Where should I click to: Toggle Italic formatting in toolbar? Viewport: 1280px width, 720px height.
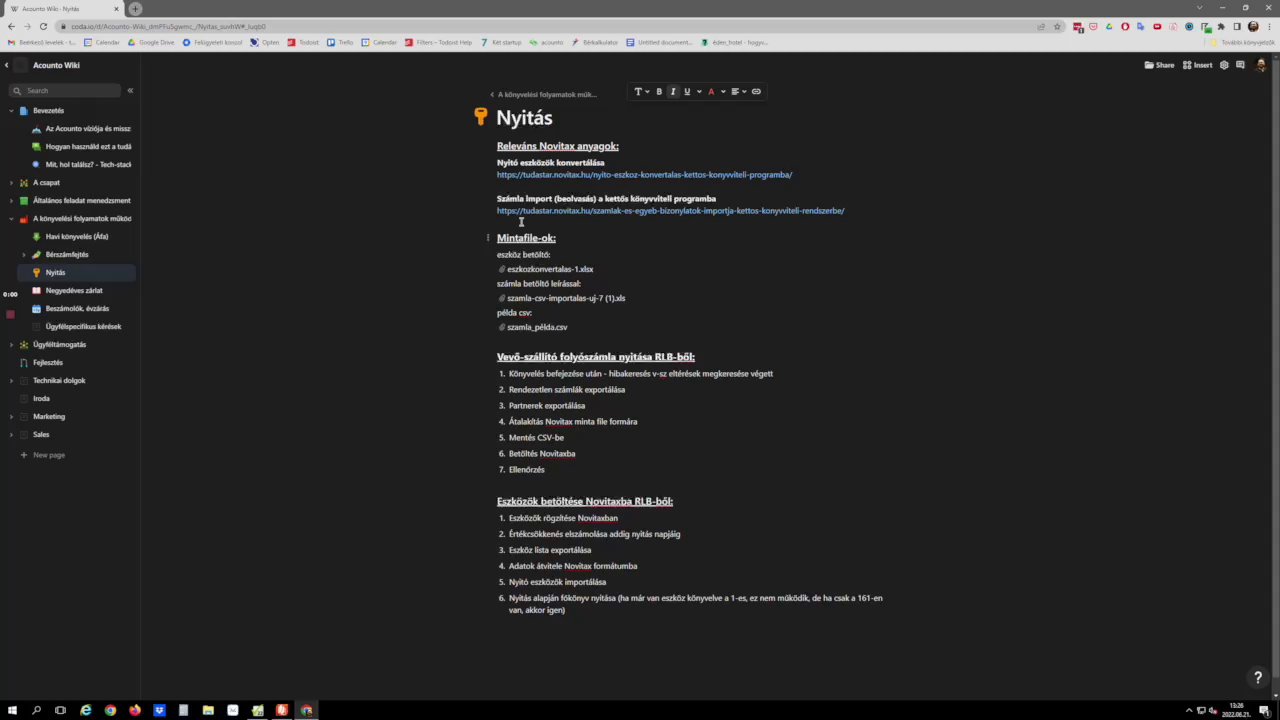(x=672, y=92)
